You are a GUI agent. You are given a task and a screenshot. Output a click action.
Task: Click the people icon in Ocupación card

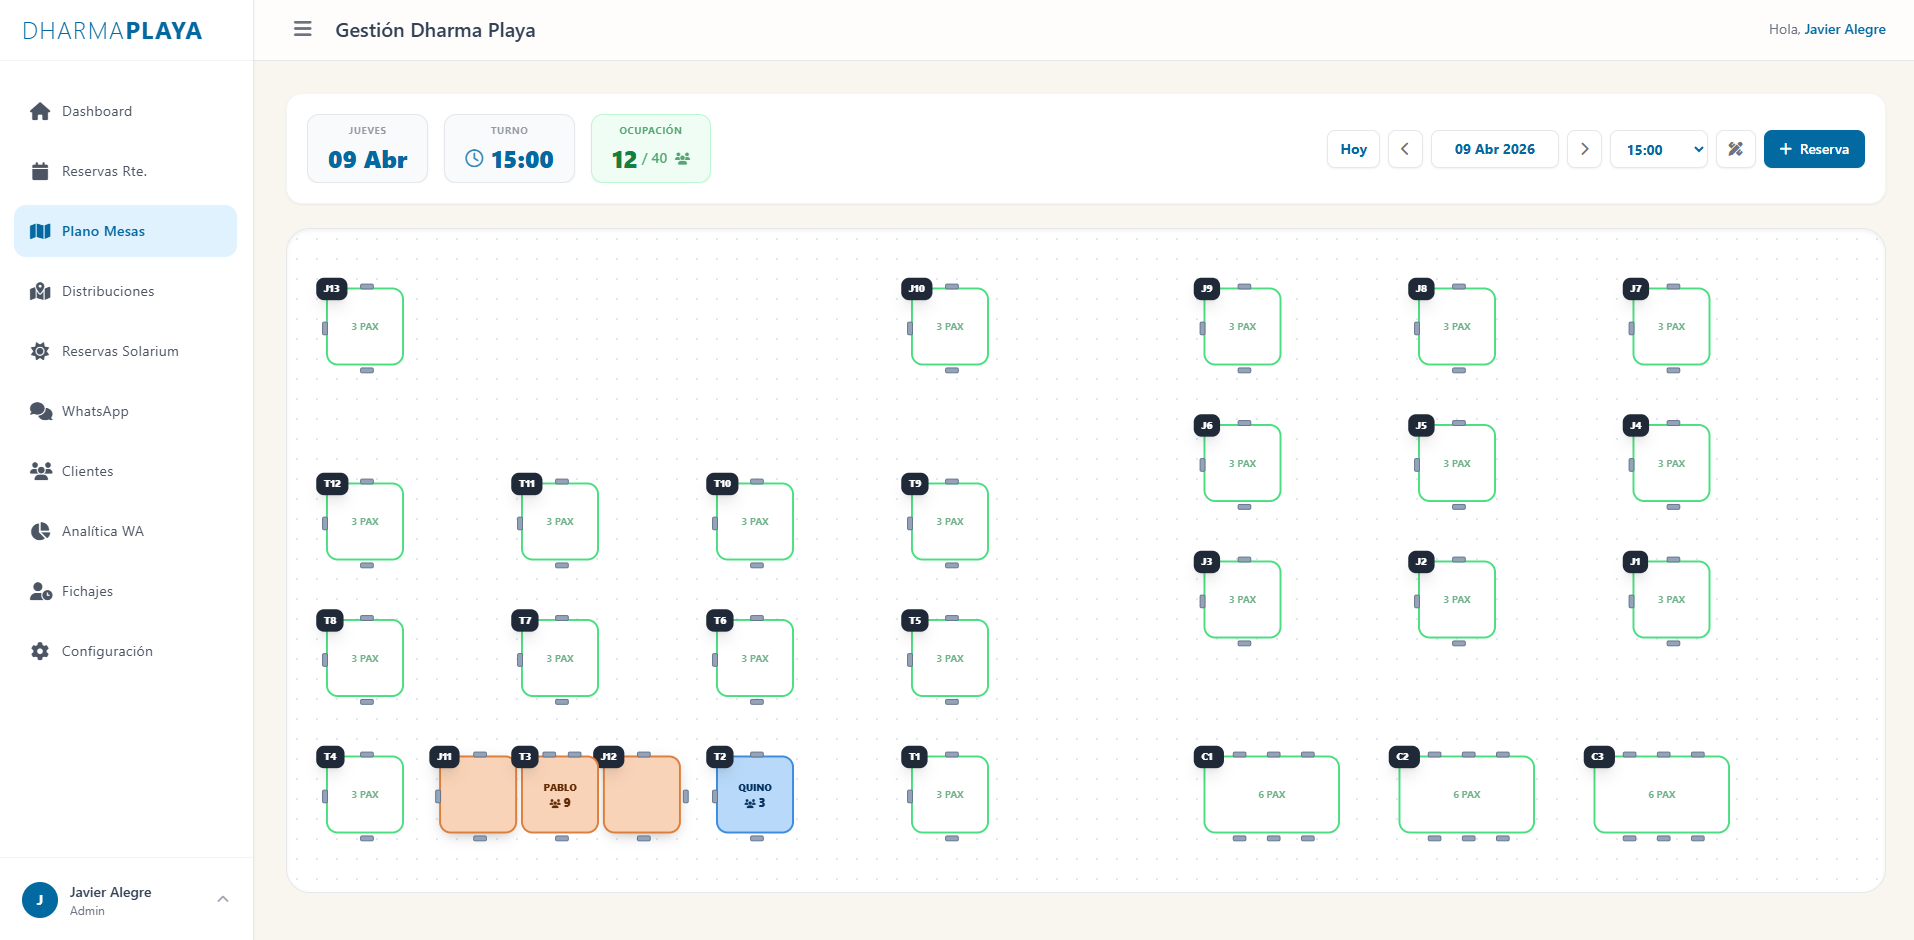click(683, 158)
